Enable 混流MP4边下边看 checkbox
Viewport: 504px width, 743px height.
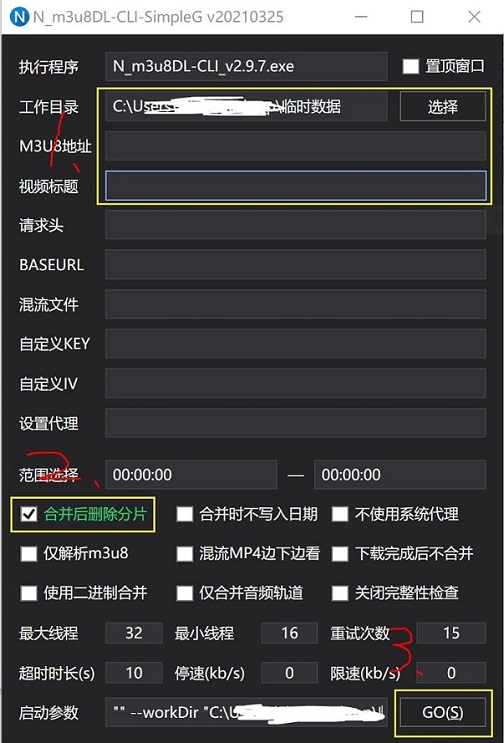184,553
